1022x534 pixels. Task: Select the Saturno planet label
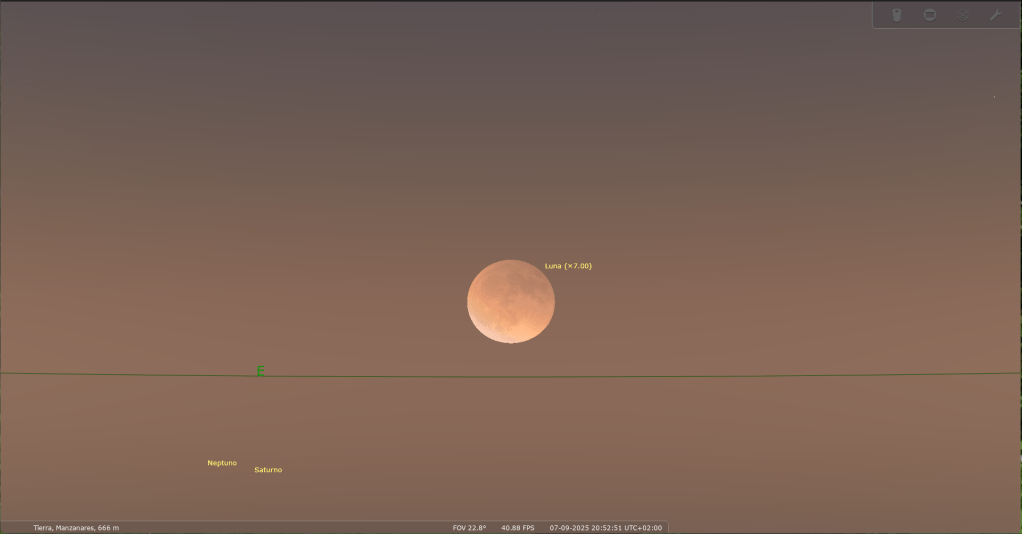point(268,470)
